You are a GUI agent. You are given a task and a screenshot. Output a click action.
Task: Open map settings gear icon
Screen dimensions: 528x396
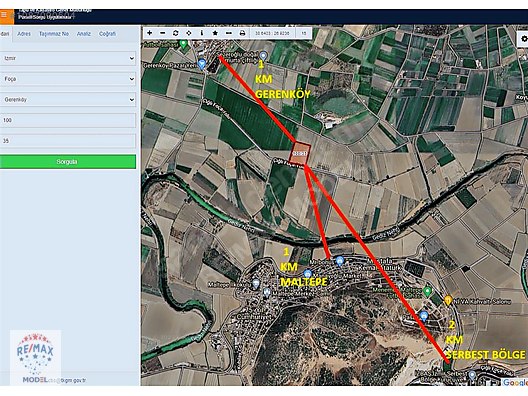click(x=524, y=39)
